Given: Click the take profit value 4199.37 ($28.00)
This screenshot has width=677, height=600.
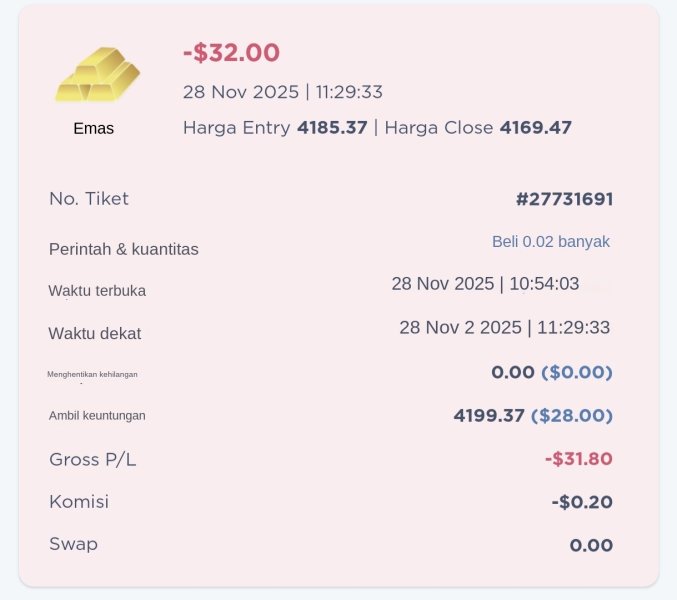Looking at the screenshot, I should click(532, 415).
